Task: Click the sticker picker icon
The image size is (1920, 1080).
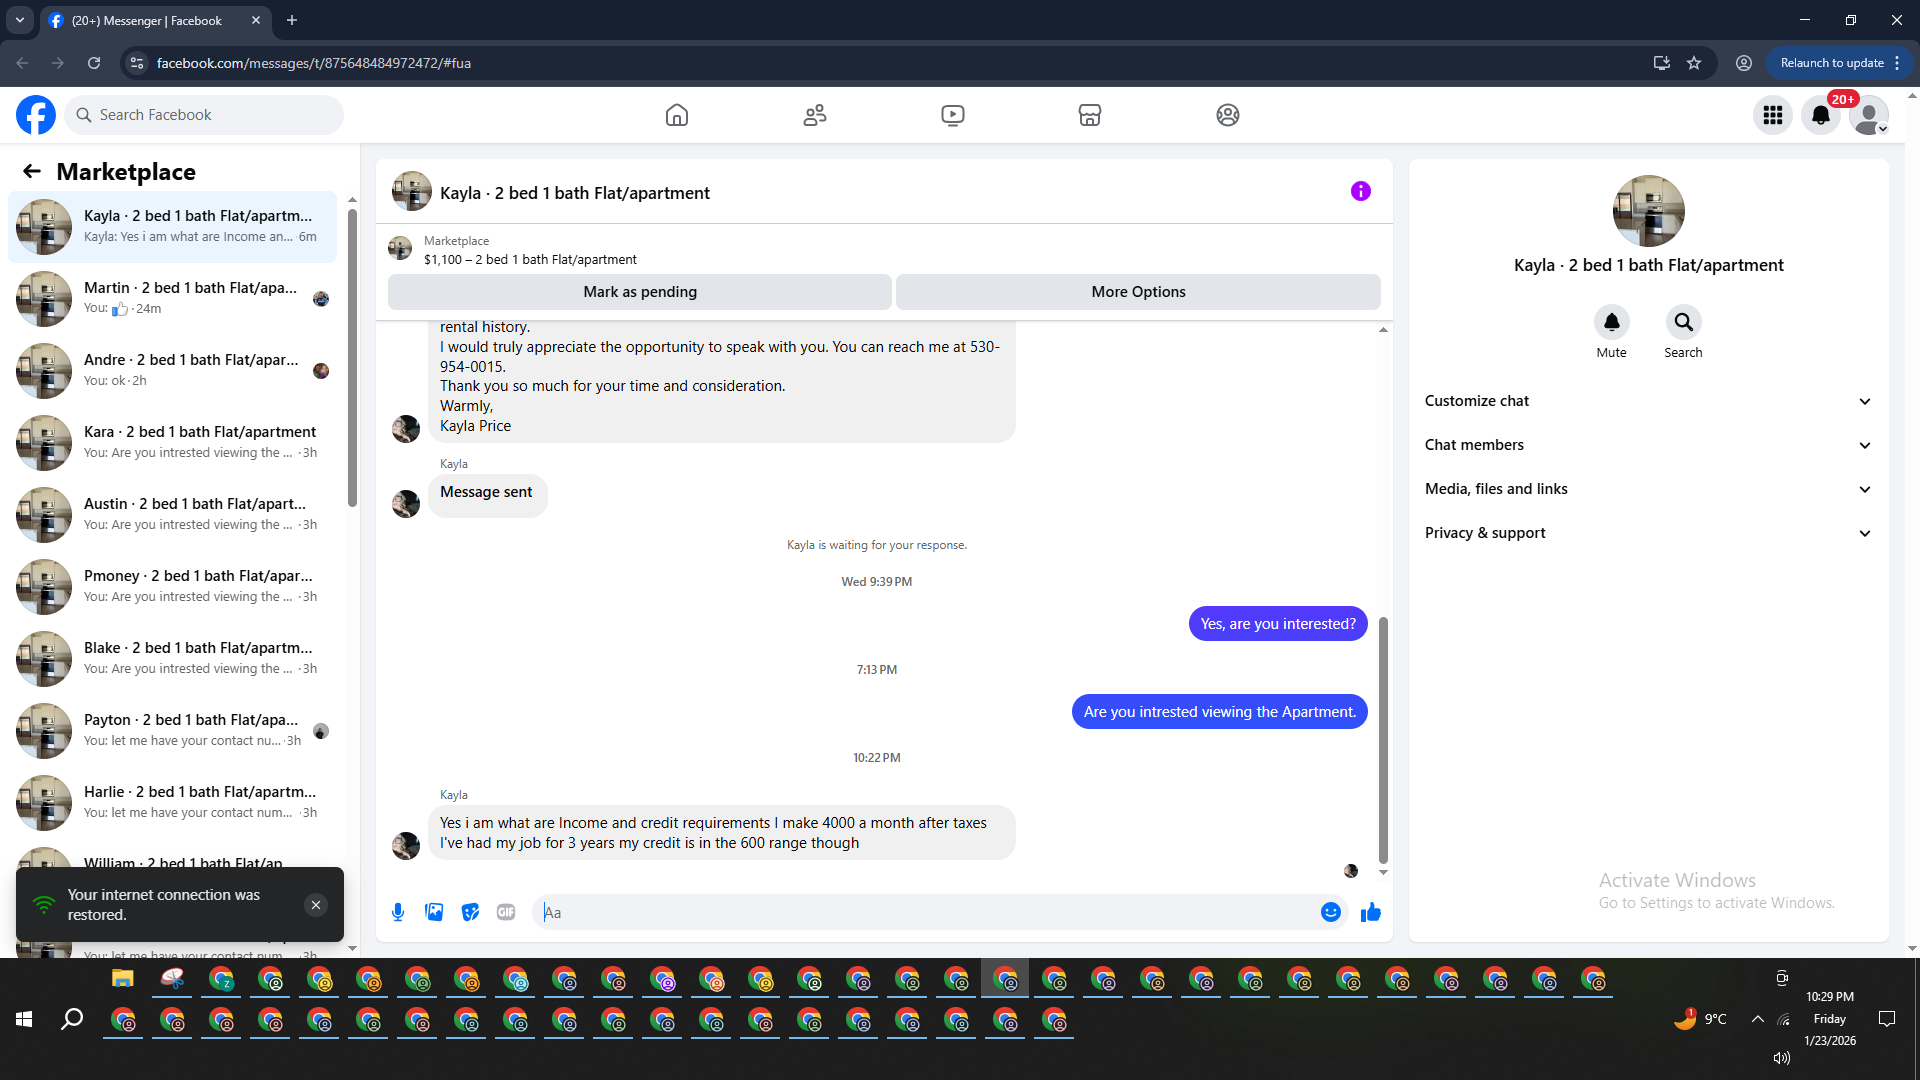Action: tap(470, 912)
